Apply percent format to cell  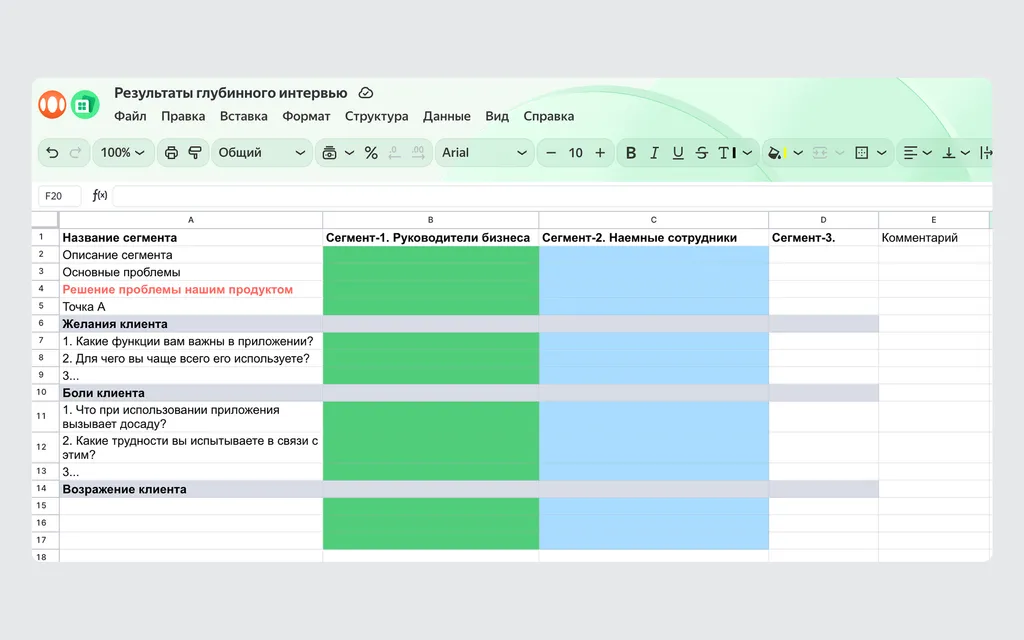371,153
